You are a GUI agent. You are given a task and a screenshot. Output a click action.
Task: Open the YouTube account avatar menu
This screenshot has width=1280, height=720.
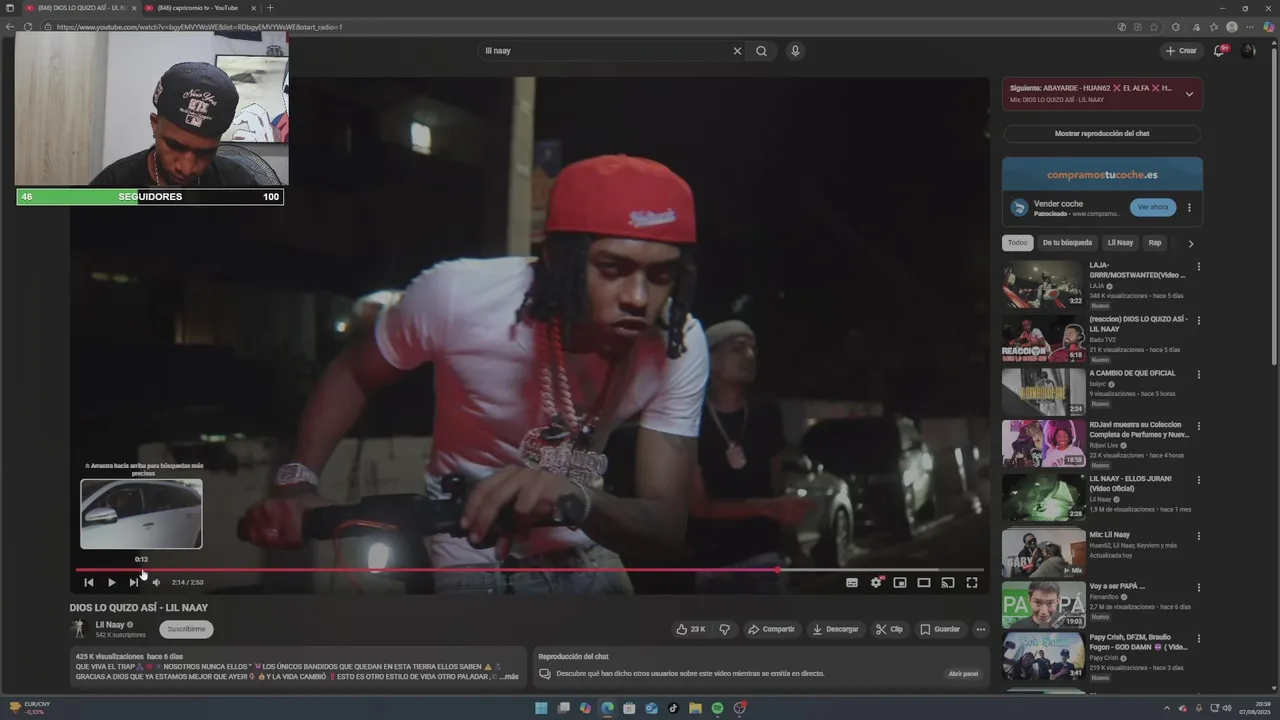pyautogui.click(x=1248, y=51)
